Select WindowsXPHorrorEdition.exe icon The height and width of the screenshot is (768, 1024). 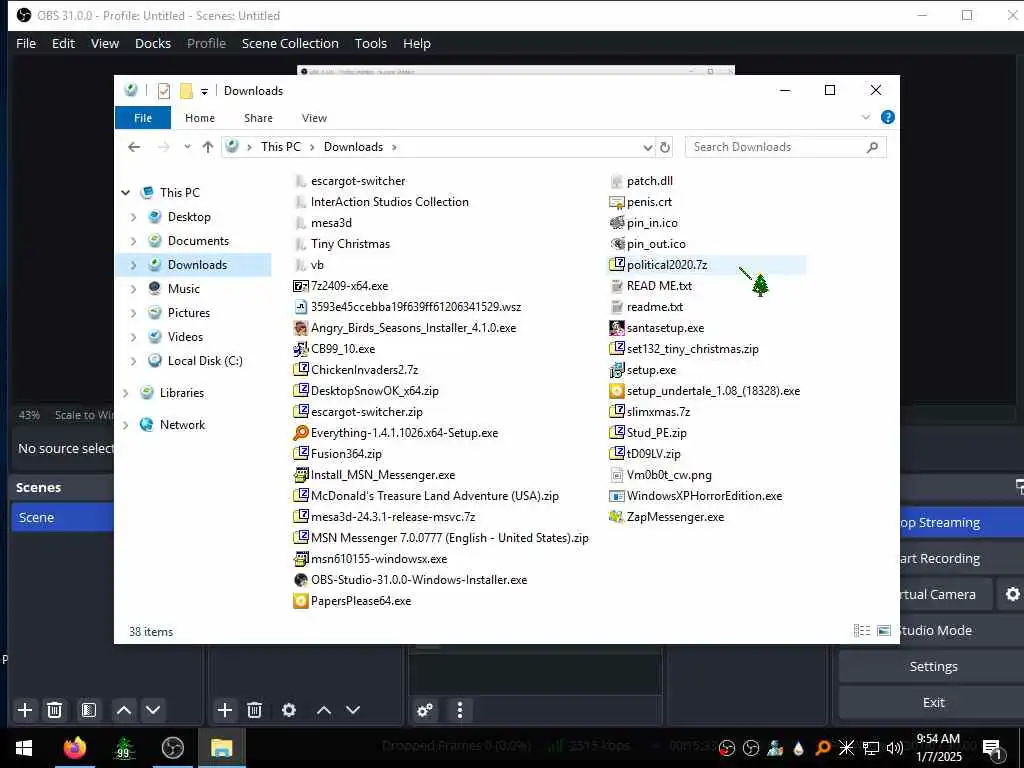pos(616,496)
